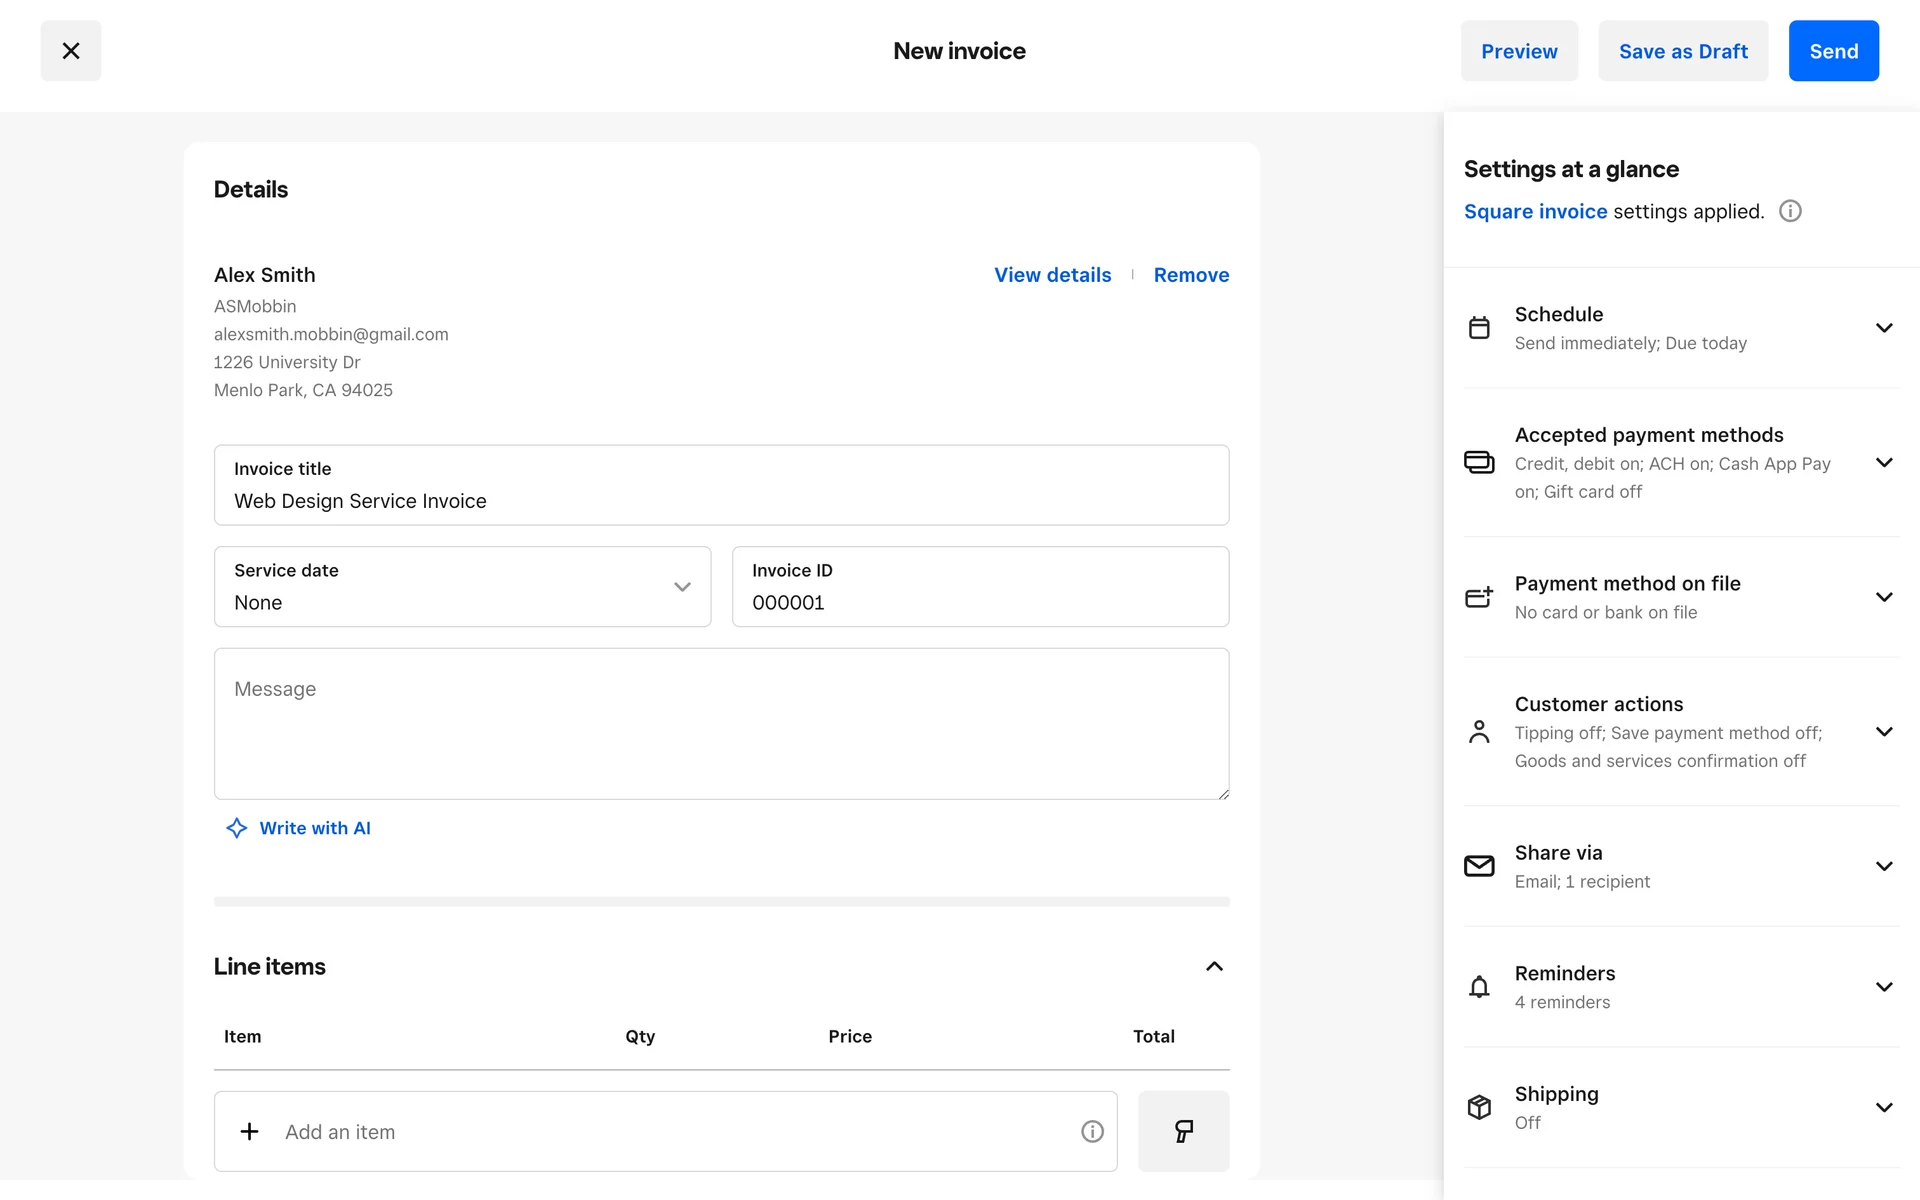The height and width of the screenshot is (1200, 1920).
Task: Open the Service date dropdown
Action: [x=462, y=587]
